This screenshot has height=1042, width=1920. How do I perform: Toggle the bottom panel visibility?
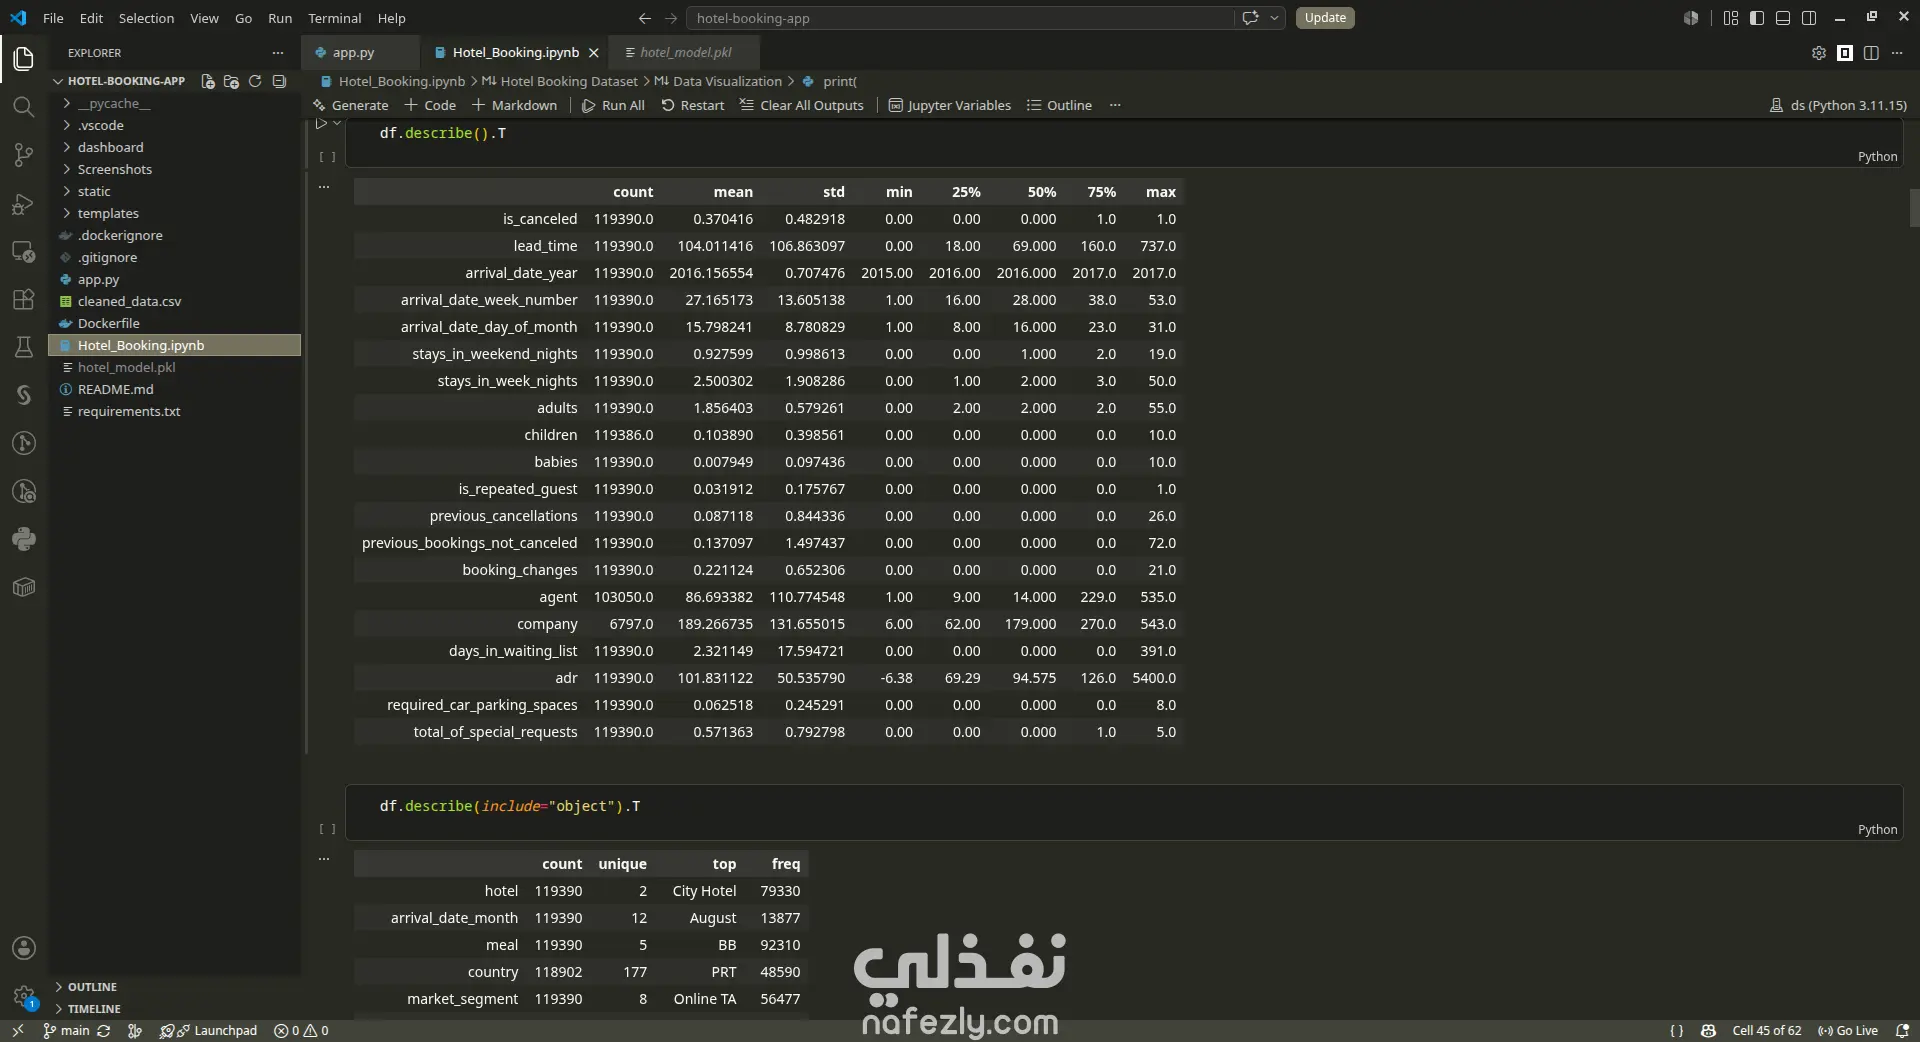pyautogui.click(x=1783, y=18)
